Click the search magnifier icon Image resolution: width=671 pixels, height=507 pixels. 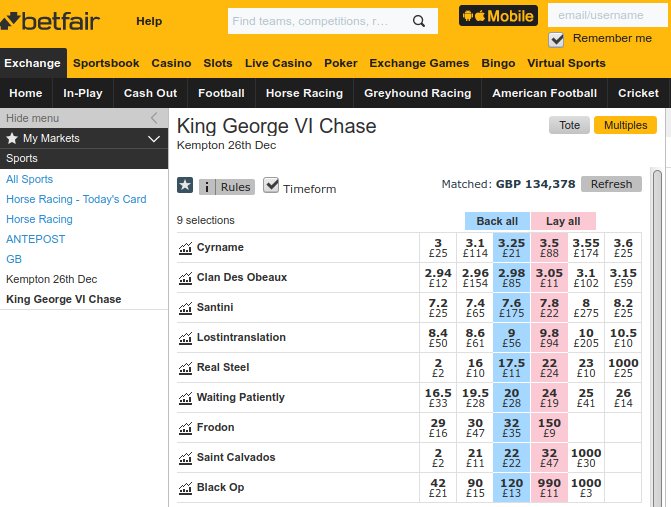tap(419, 21)
